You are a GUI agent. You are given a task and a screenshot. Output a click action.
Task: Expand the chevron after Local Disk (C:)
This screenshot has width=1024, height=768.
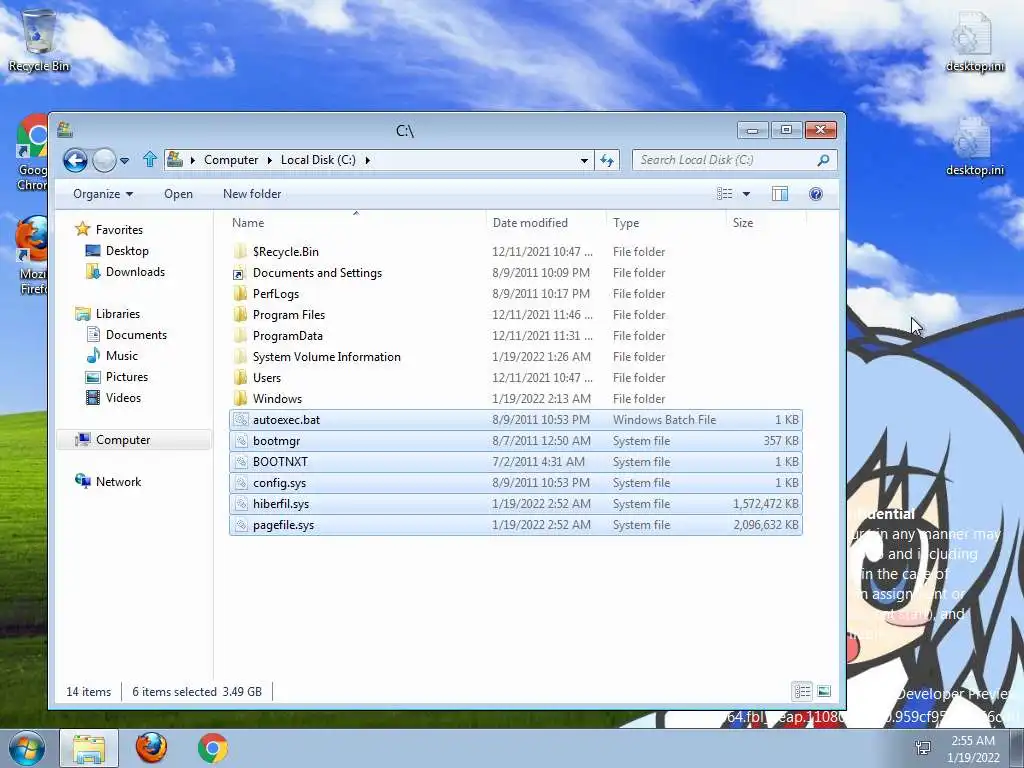coord(368,160)
